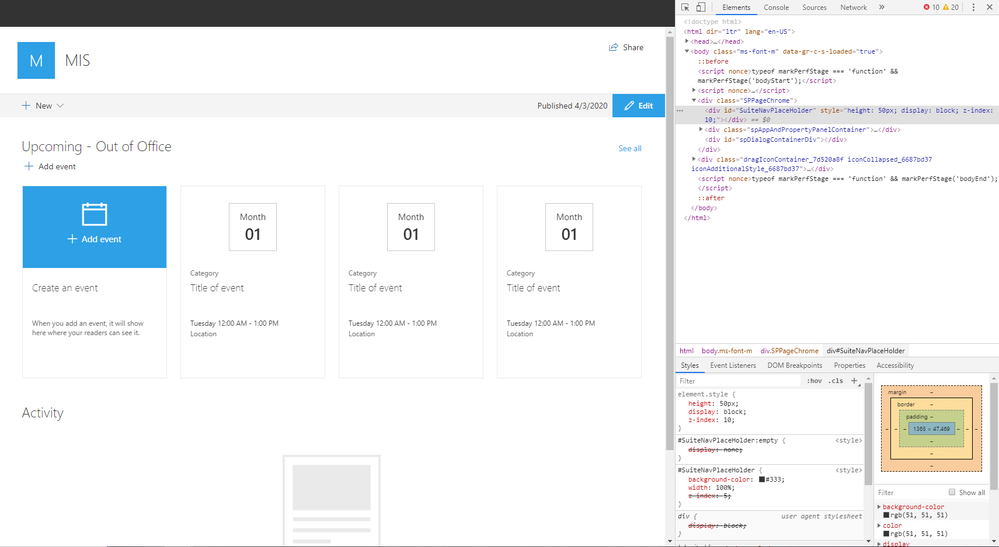Click the plus icon next to Add event under heading

coord(29,166)
